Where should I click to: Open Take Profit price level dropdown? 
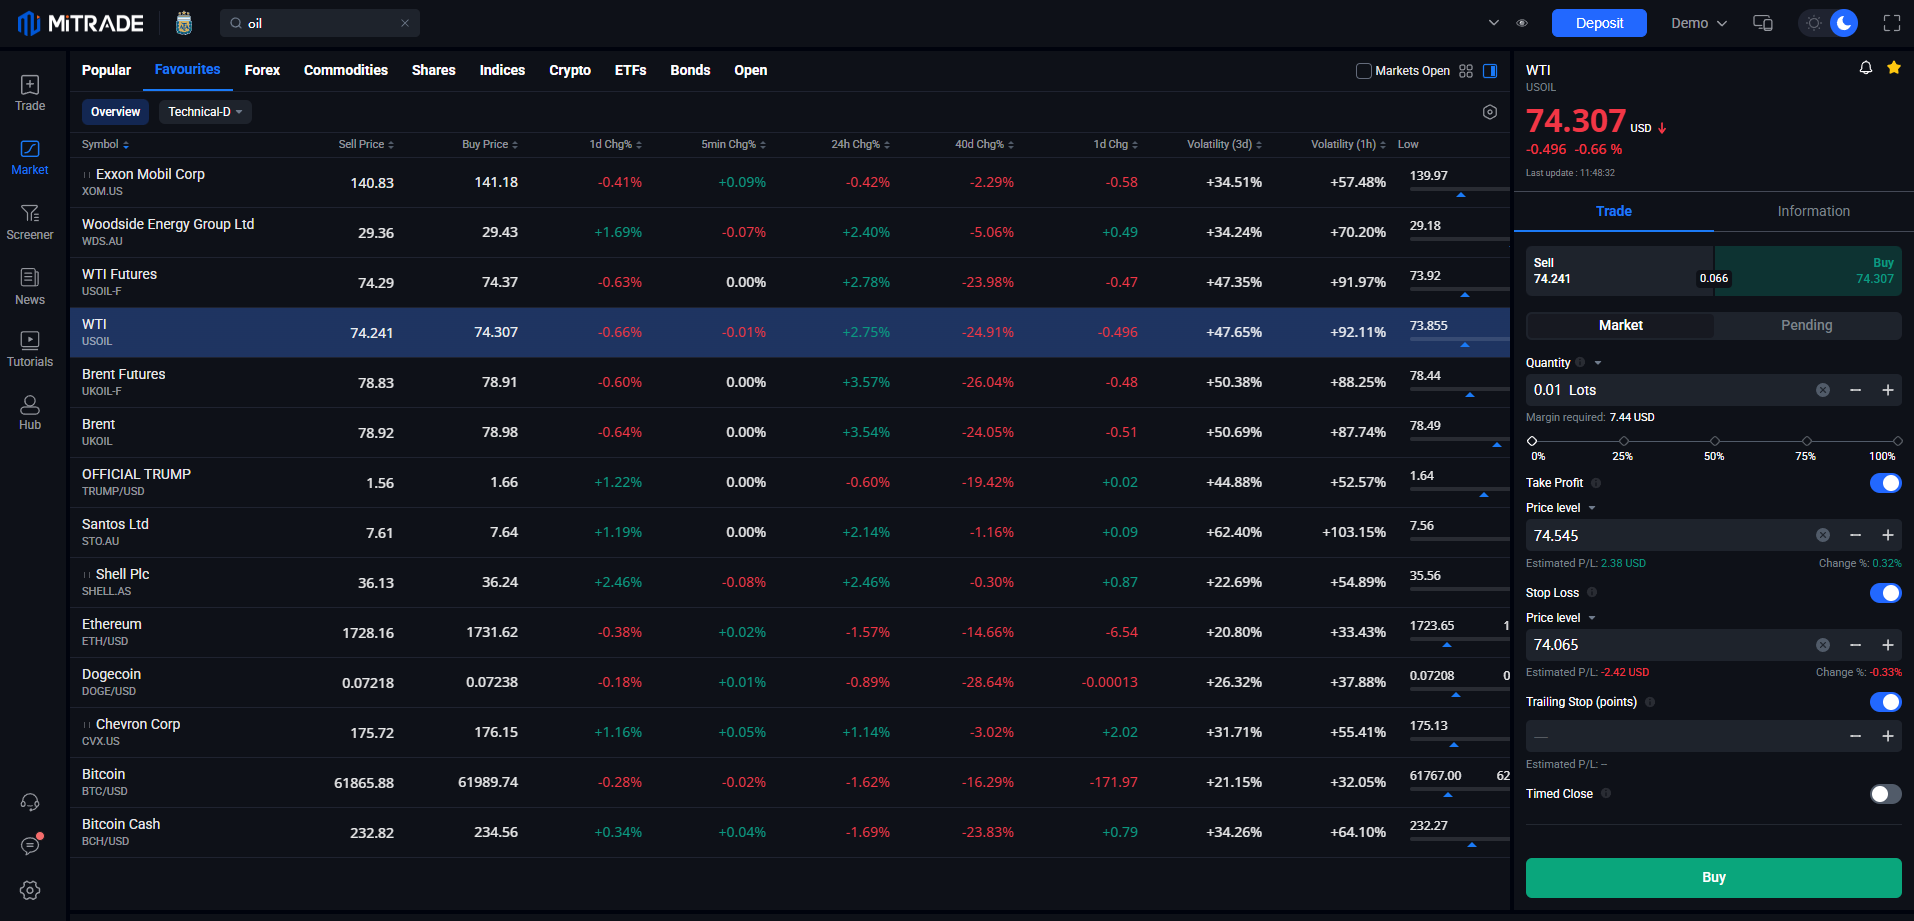[1592, 508]
